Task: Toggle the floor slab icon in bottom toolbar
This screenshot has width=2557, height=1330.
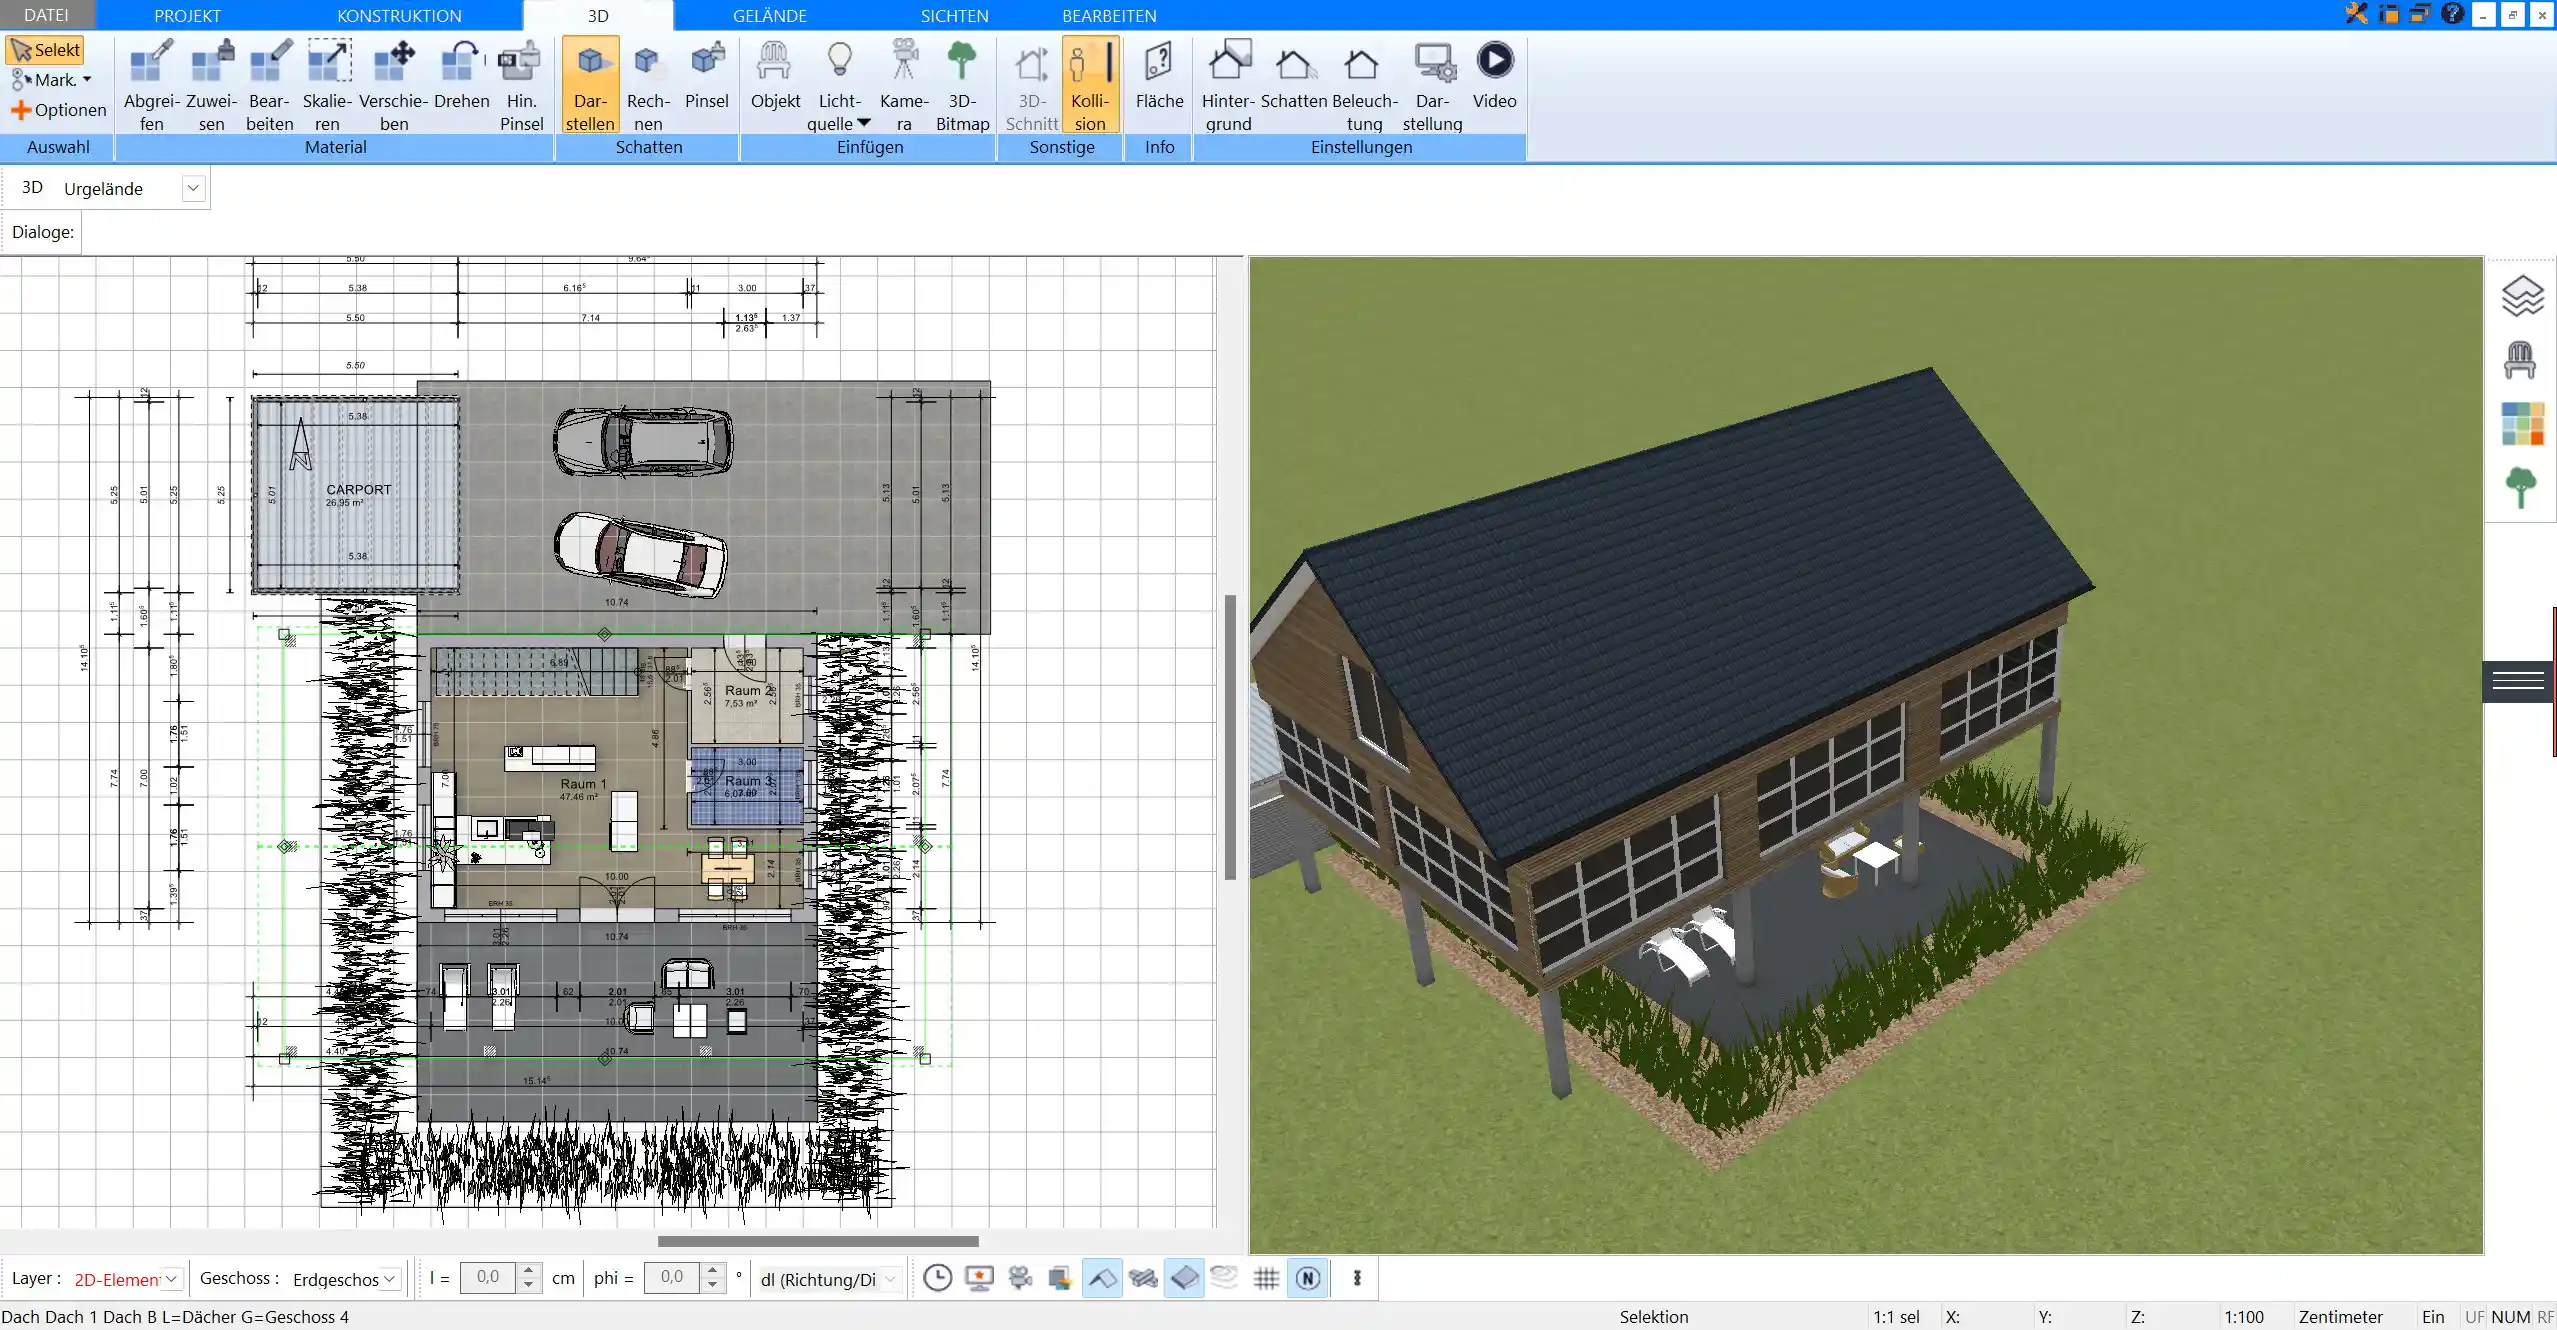Action: click(1184, 1278)
